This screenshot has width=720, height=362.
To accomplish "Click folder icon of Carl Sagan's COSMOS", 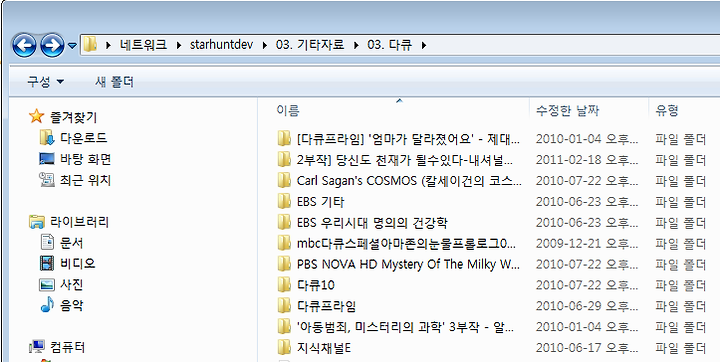I will [284, 180].
